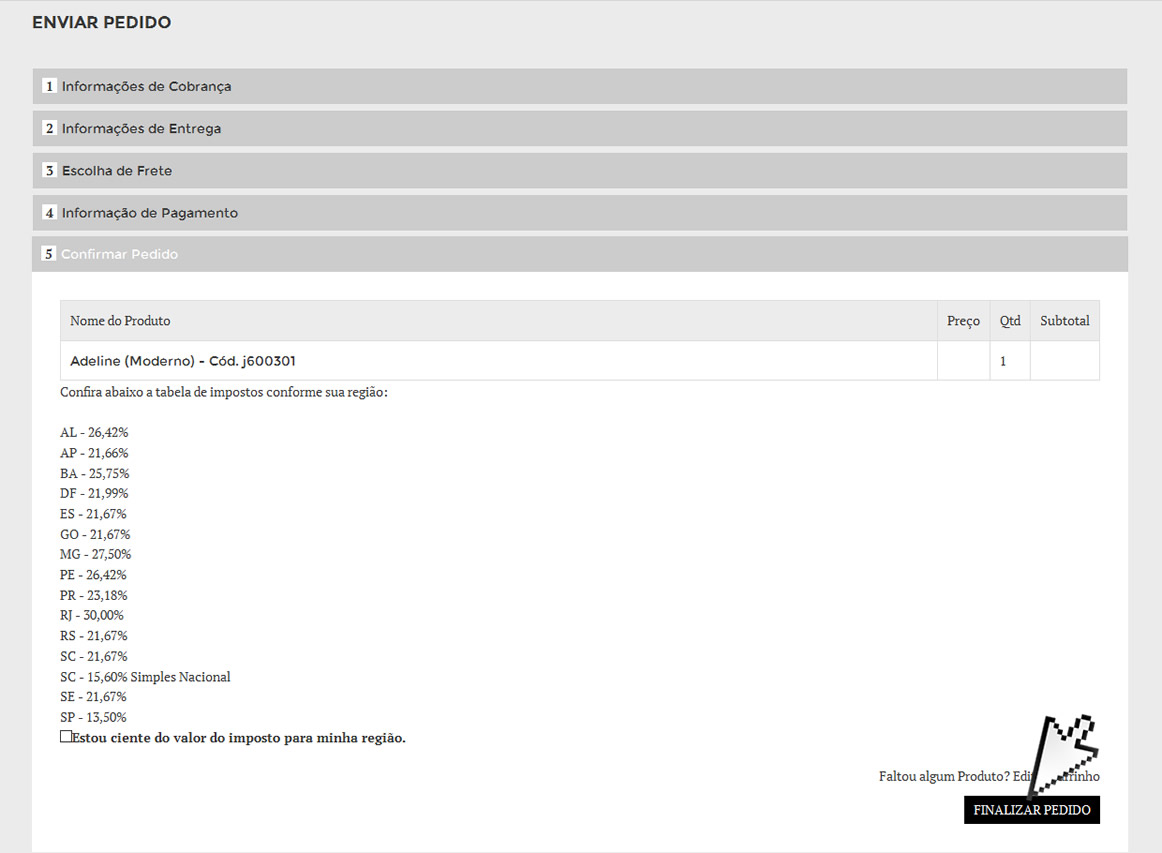Click the step 5 number badge
The image size is (1162, 853).
tap(49, 254)
